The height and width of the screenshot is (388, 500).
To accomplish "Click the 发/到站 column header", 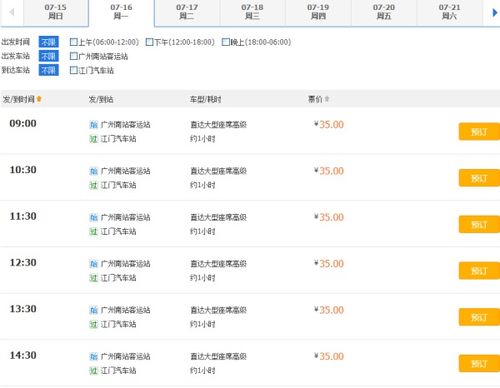I will [x=101, y=99].
